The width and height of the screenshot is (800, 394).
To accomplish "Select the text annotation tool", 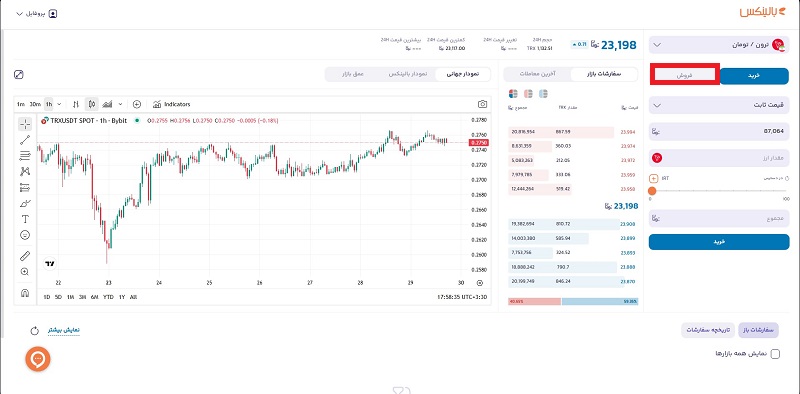I will coord(24,219).
